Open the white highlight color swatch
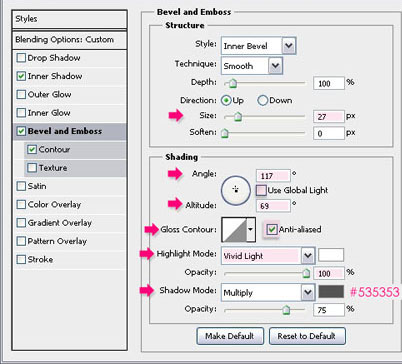The height and width of the screenshot is (364, 402). point(331,255)
